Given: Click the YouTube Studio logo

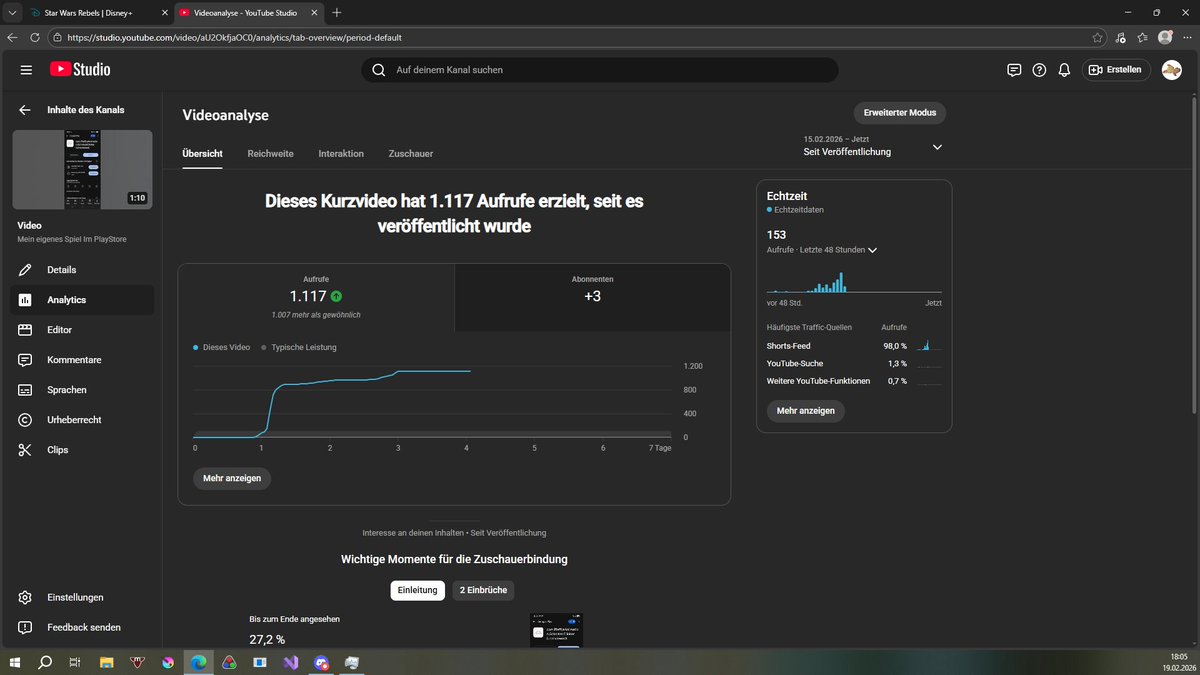Looking at the screenshot, I should coord(80,70).
